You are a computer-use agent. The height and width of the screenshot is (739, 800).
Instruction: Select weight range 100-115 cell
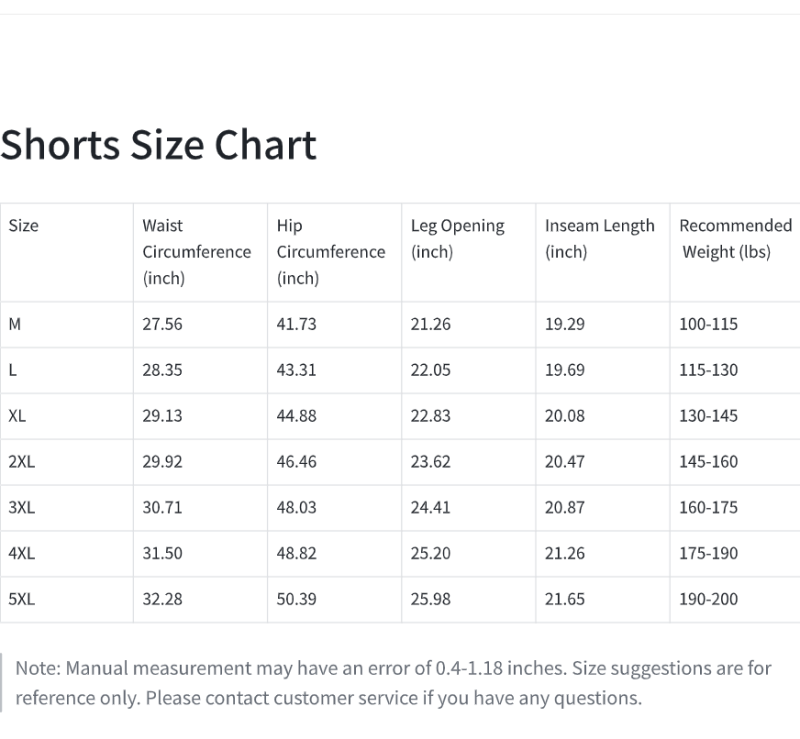(x=708, y=324)
